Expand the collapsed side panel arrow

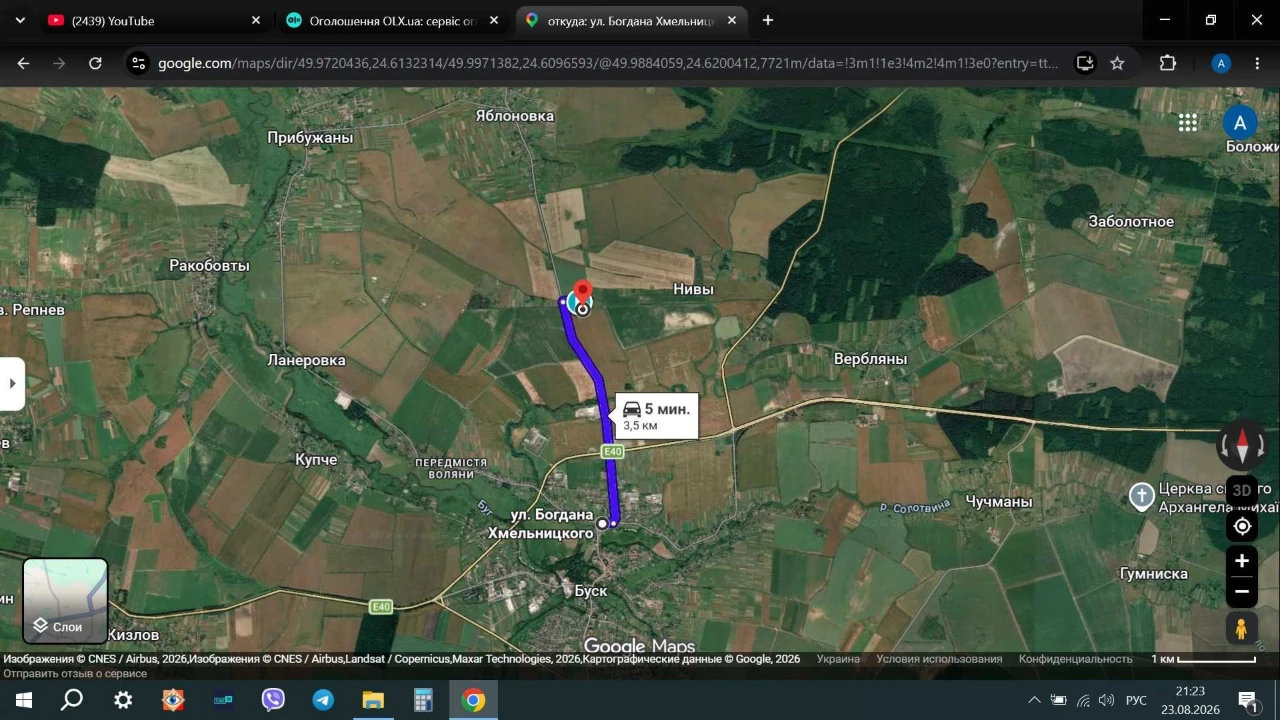[x=12, y=384]
